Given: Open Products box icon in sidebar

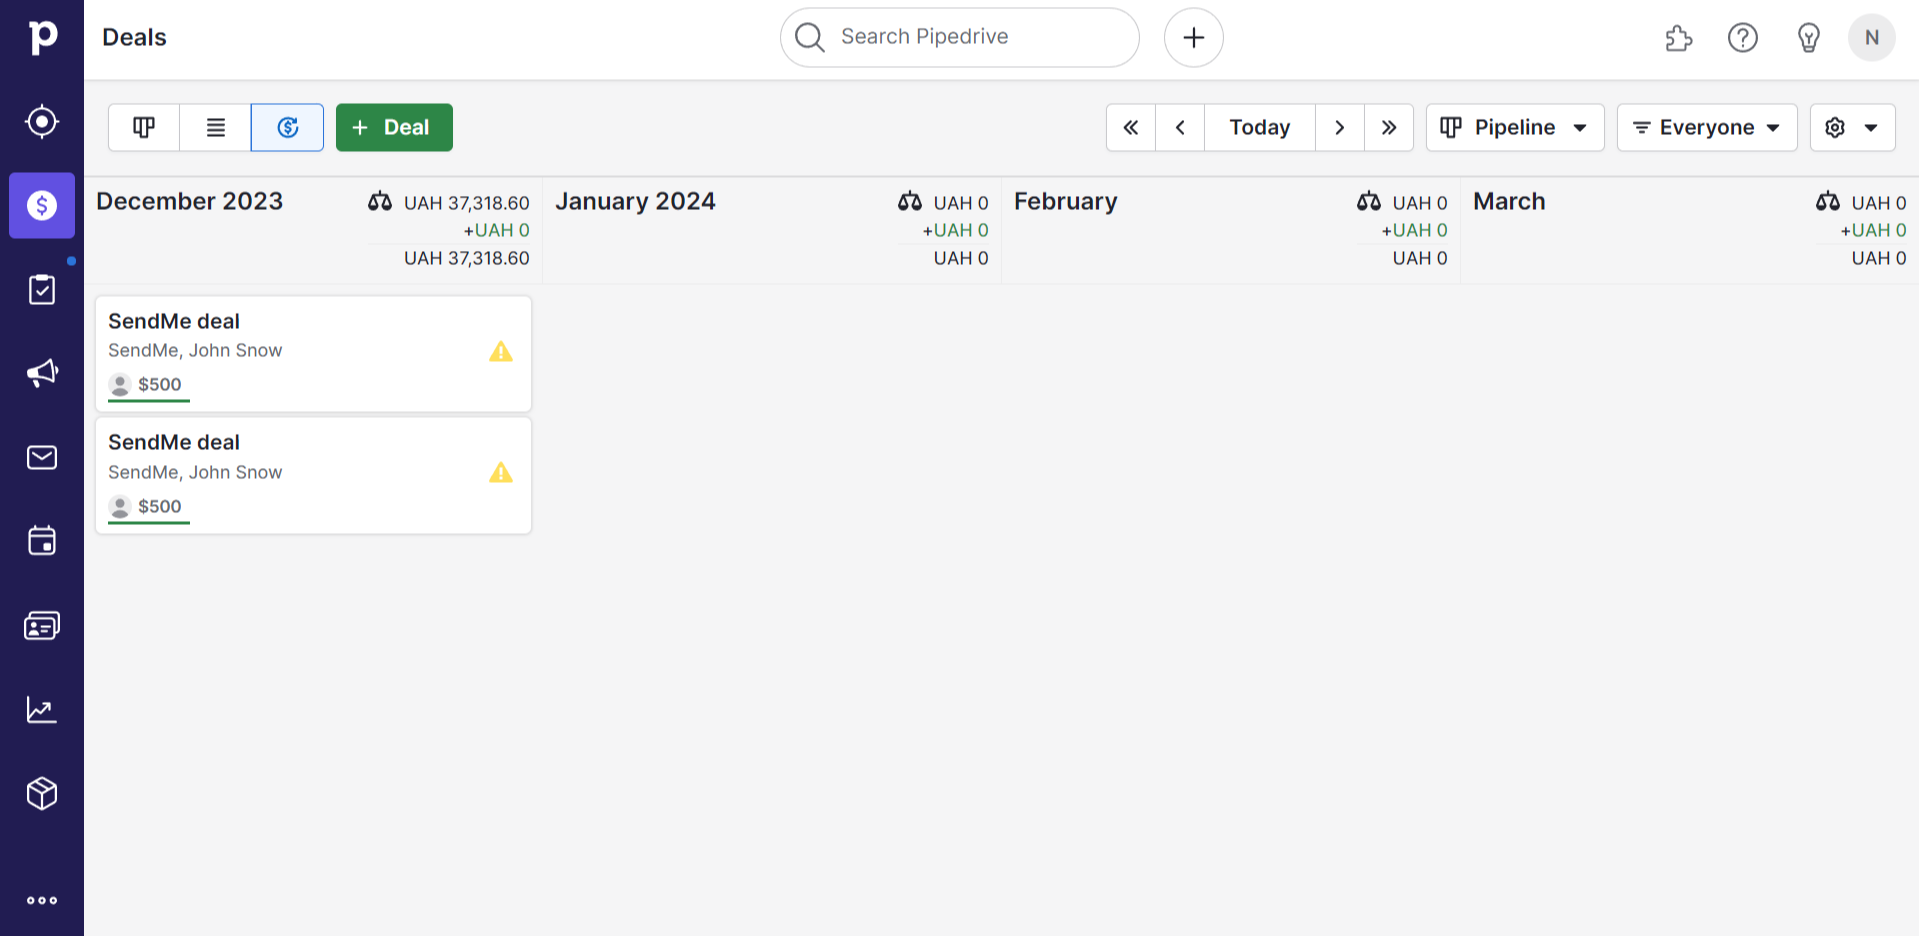Looking at the screenshot, I should tap(42, 794).
